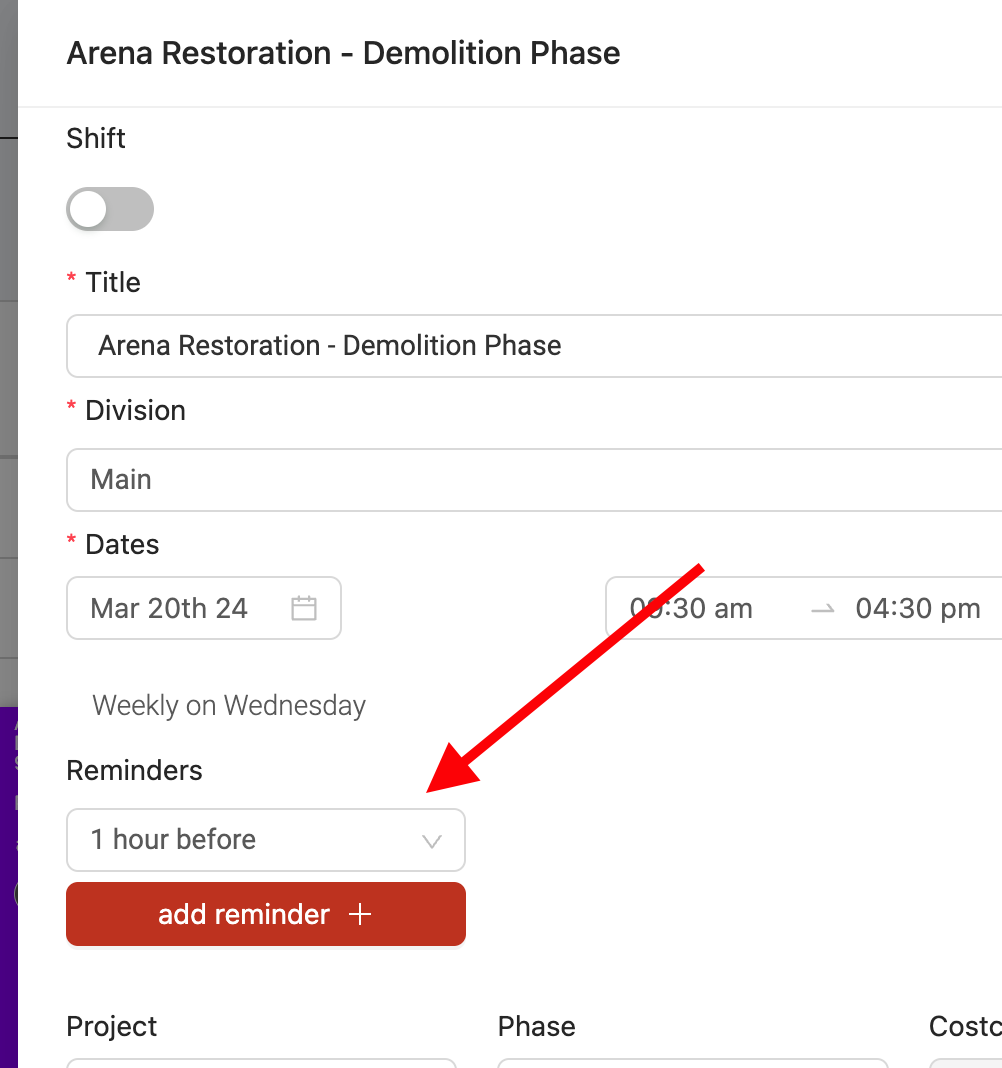This screenshot has height=1068, width=1002.
Task: Click the arrow between start and end times
Action: (x=823, y=609)
